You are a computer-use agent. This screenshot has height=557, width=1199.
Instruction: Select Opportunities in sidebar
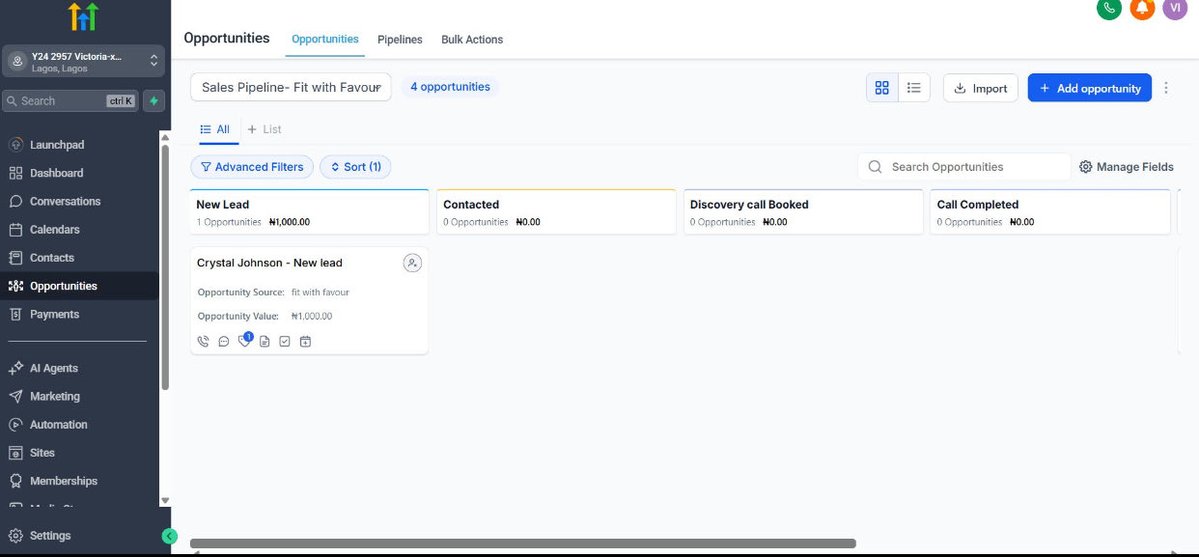click(x=80, y=286)
